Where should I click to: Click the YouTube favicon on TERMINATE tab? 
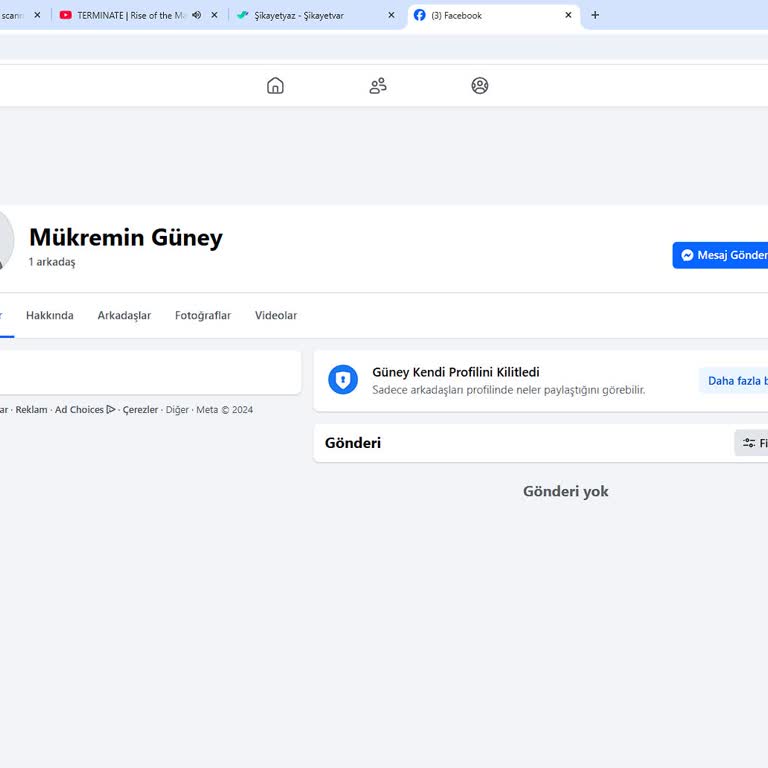point(66,15)
